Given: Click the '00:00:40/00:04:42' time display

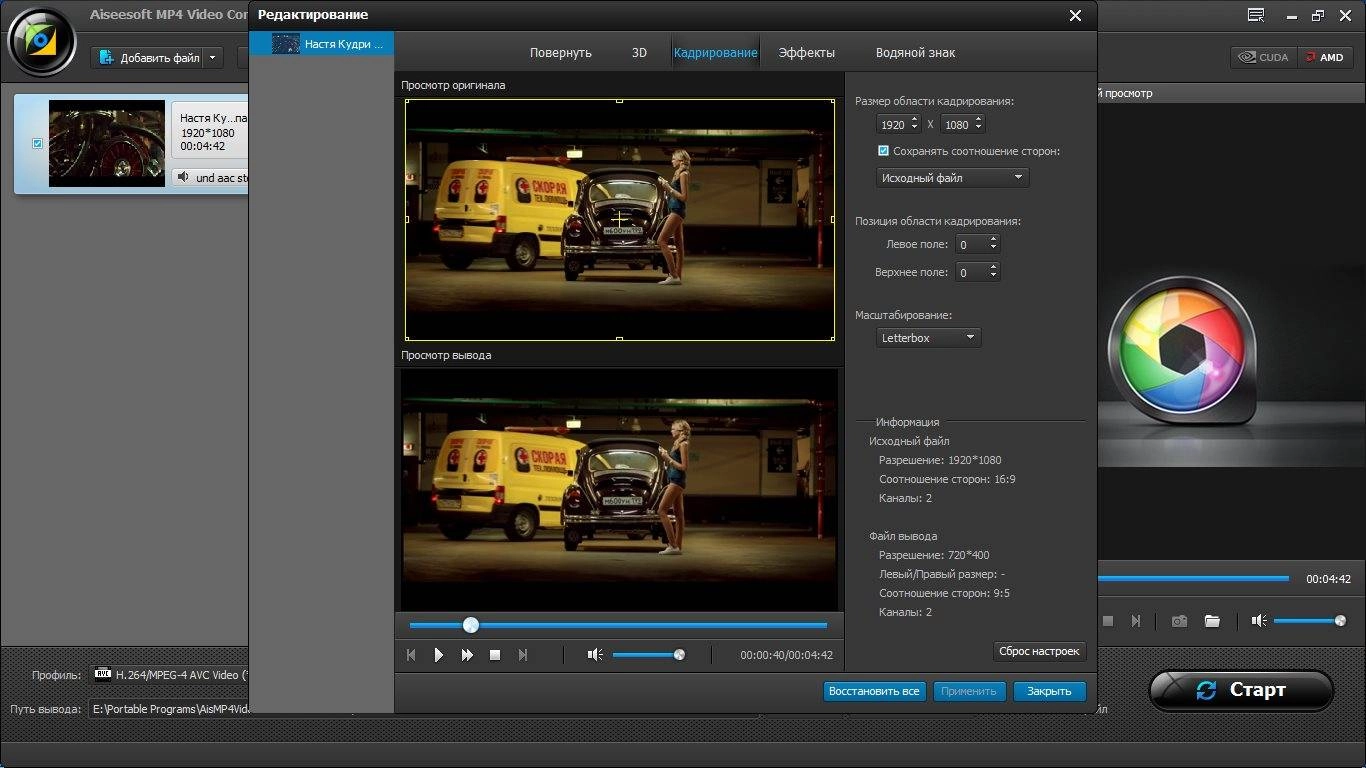Looking at the screenshot, I should (x=786, y=655).
